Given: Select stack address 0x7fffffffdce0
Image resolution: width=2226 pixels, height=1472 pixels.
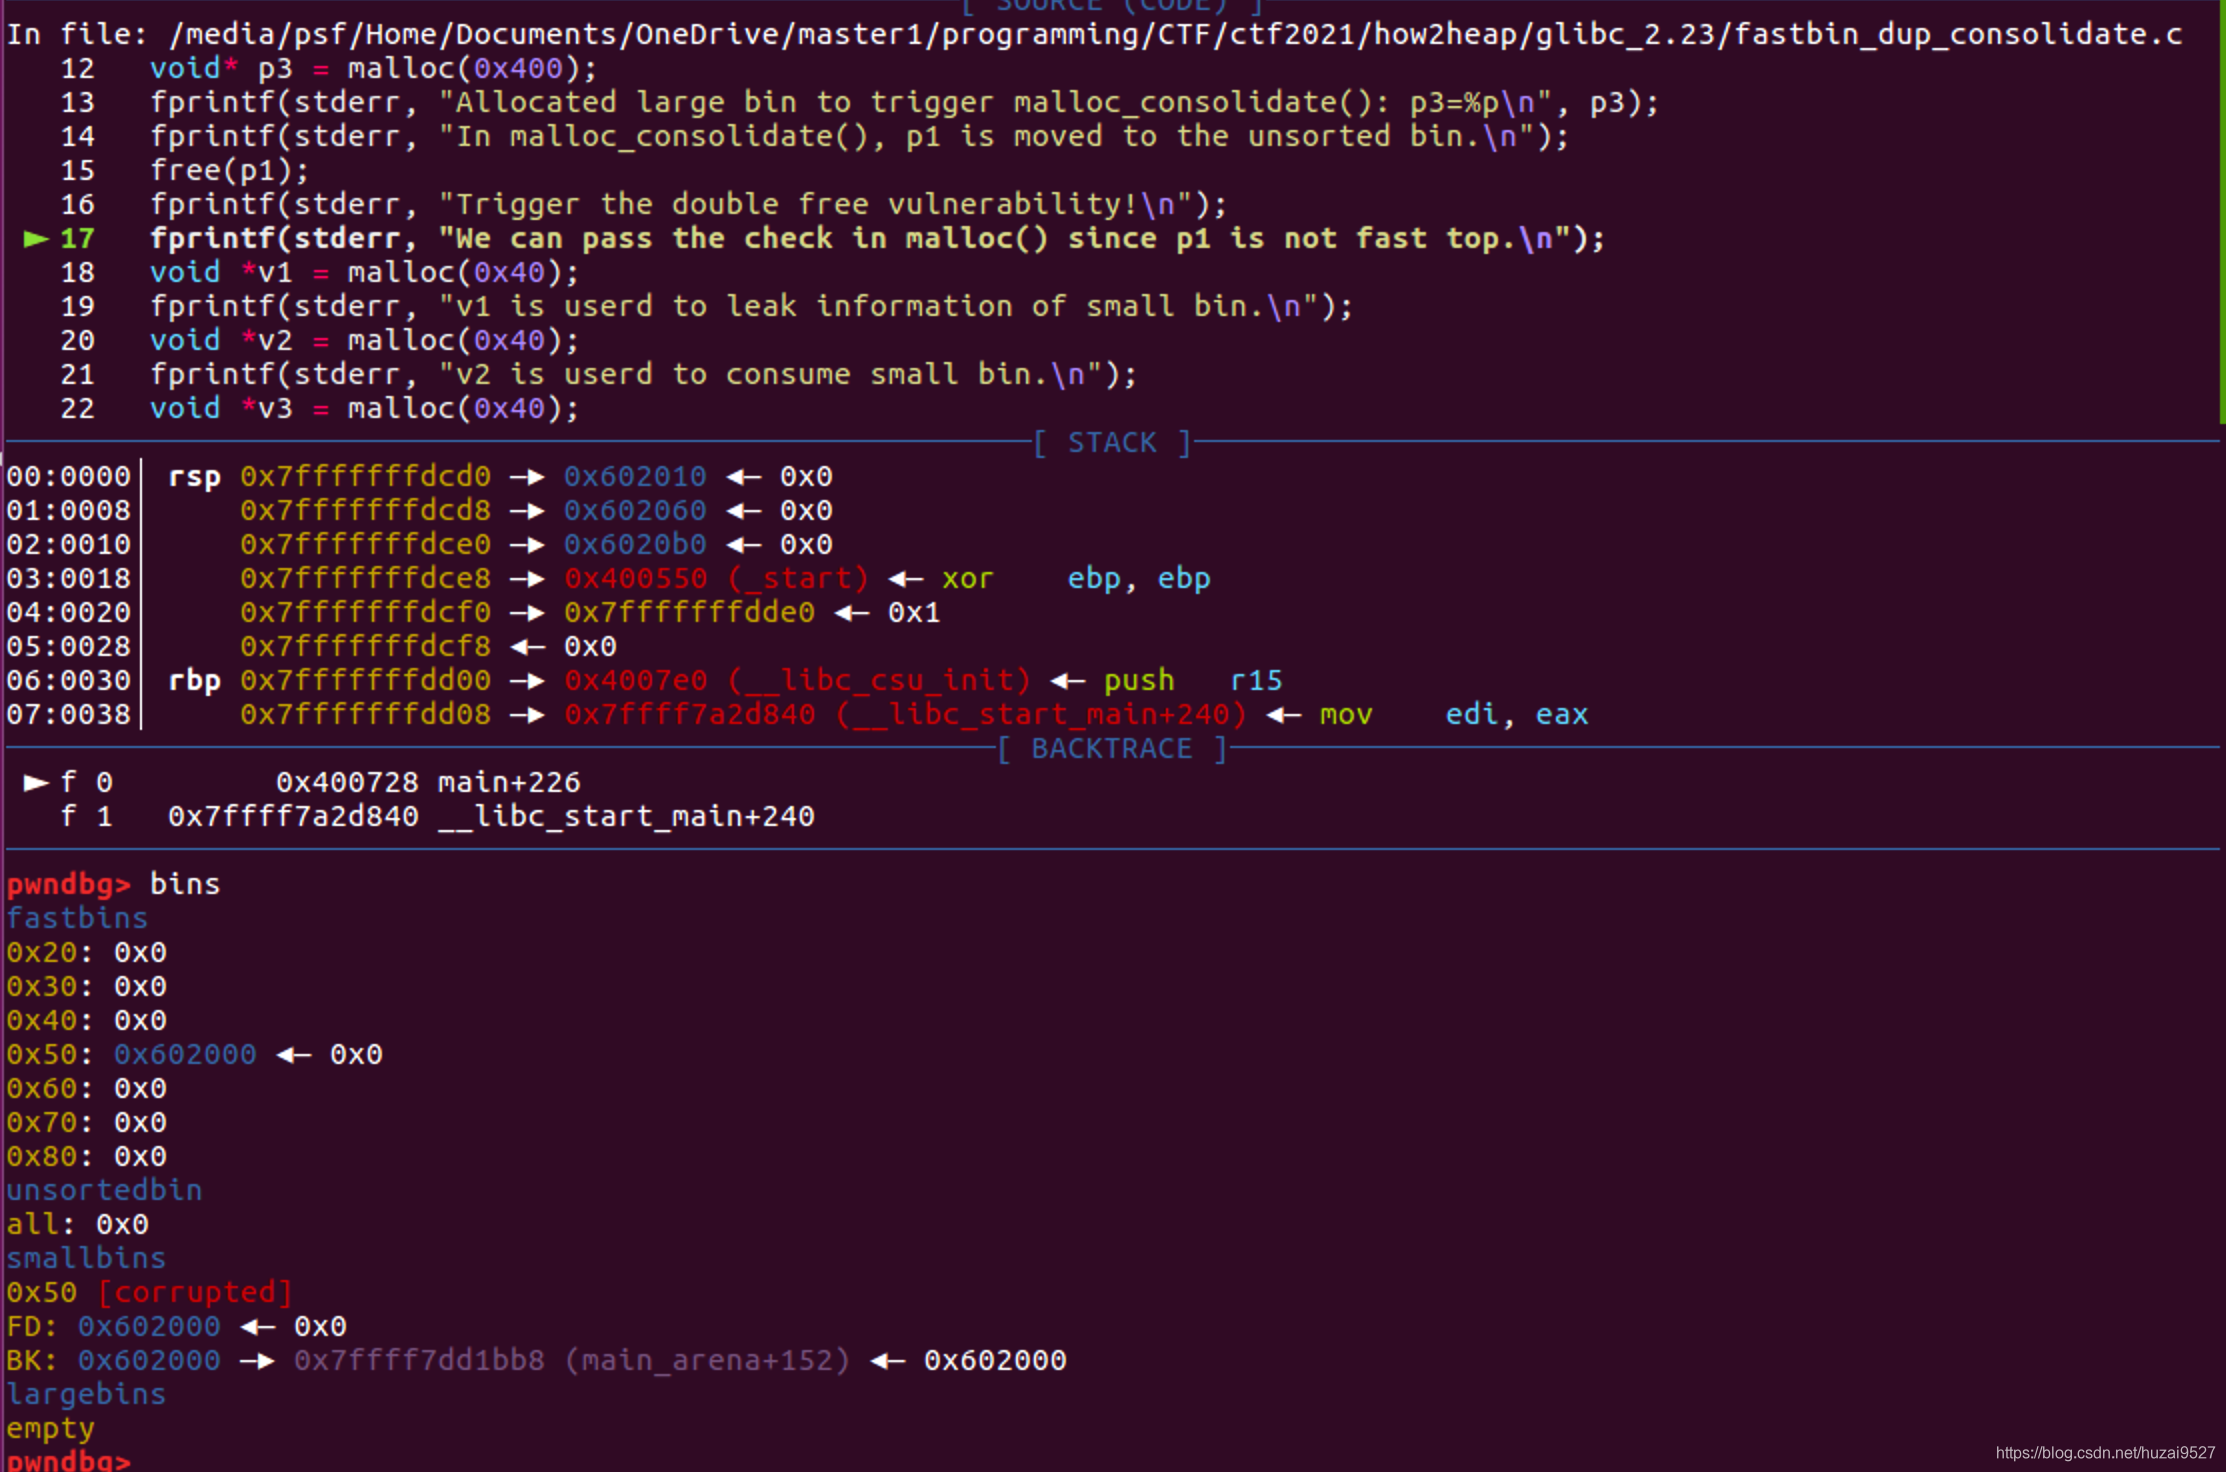Looking at the screenshot, I should coord(365,545).
